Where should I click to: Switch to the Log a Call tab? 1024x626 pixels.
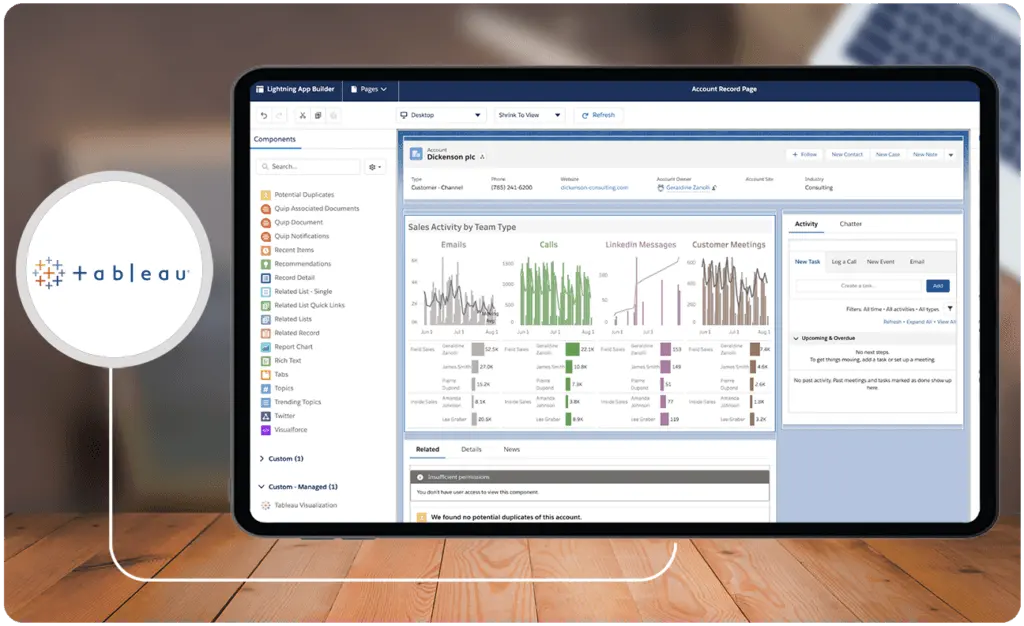[x=844, y=262]
